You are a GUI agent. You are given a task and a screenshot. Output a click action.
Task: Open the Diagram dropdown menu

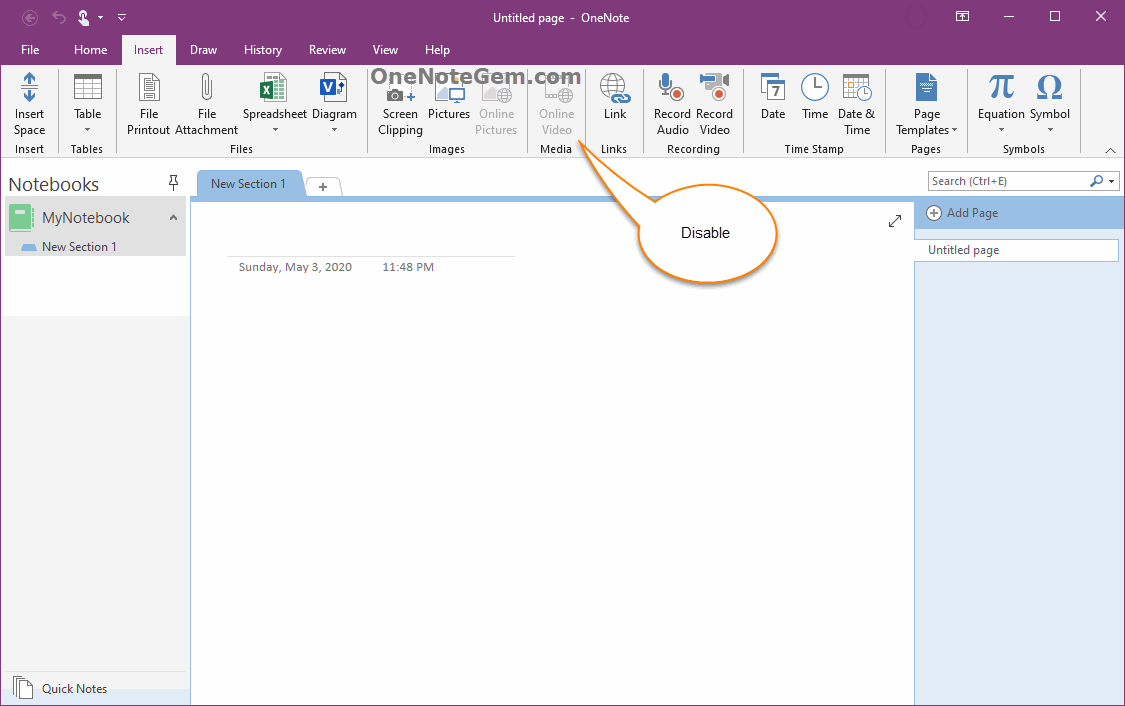334,130
